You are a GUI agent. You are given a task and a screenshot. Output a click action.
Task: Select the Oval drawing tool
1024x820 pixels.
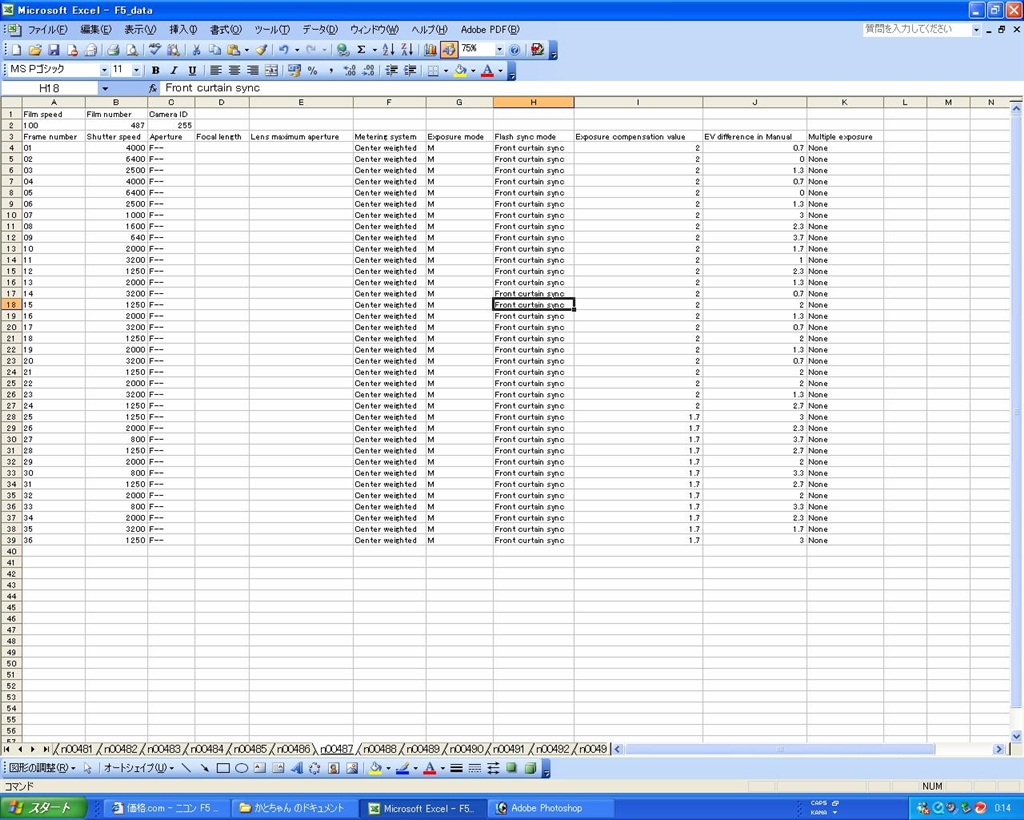[x=242, y=768]
